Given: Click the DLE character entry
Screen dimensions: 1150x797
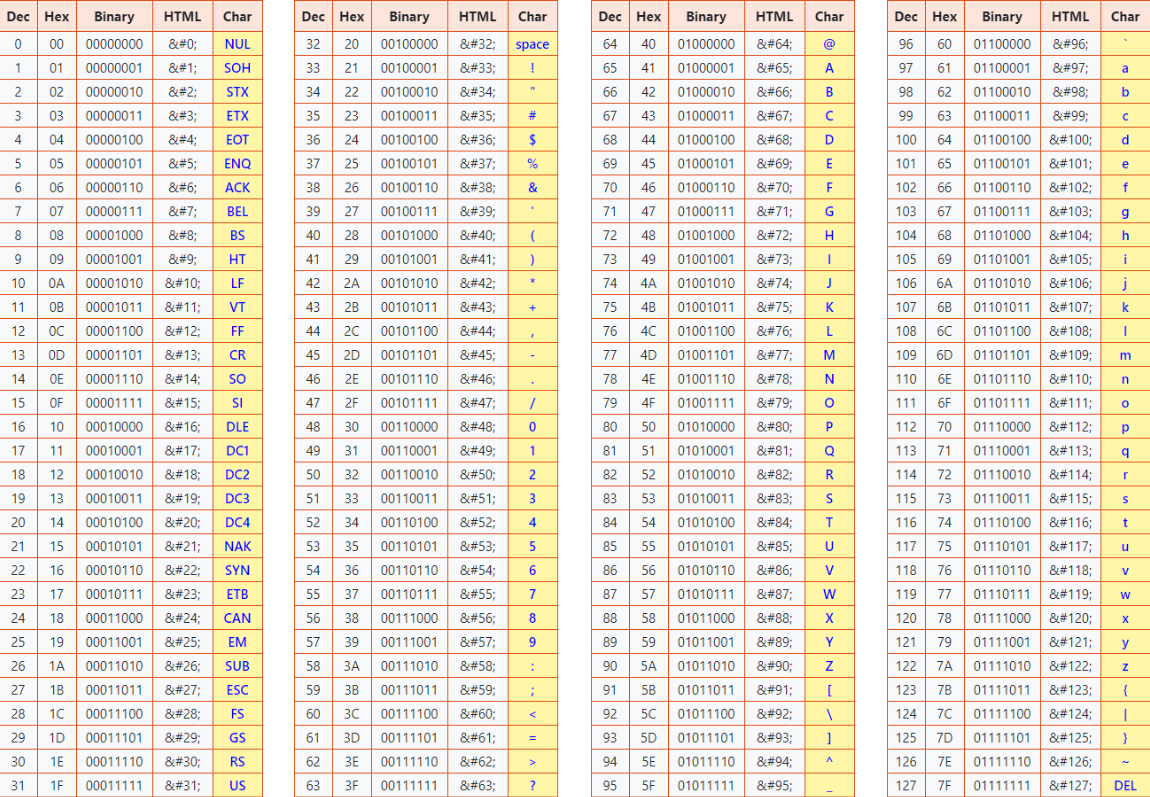Looking at the screenshot, I should click(x=237, y=427).
